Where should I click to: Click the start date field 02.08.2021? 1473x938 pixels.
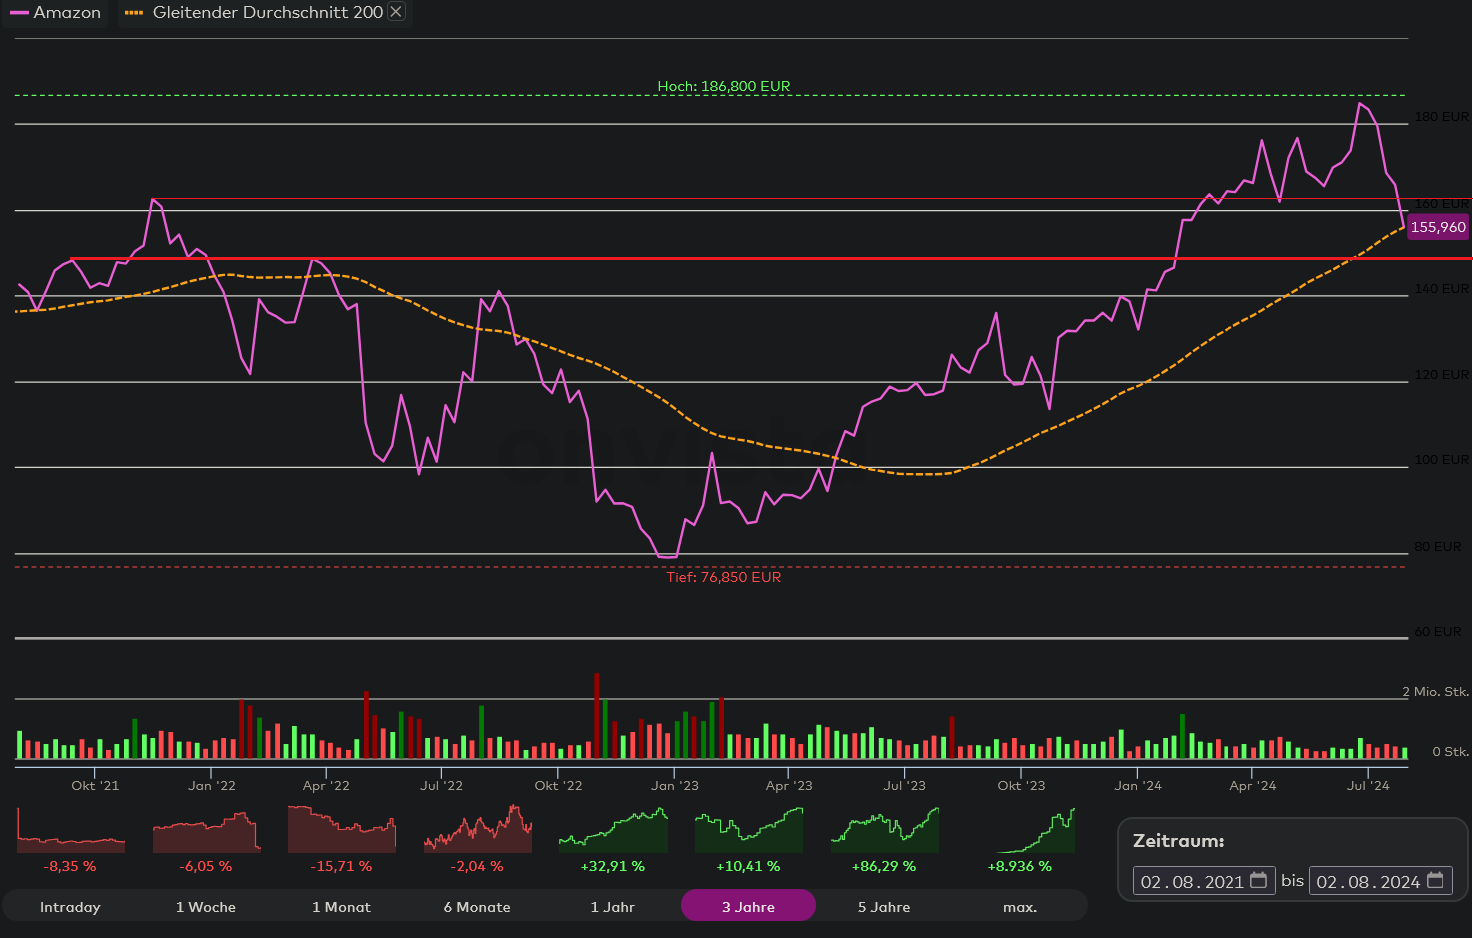(1192, 881)
